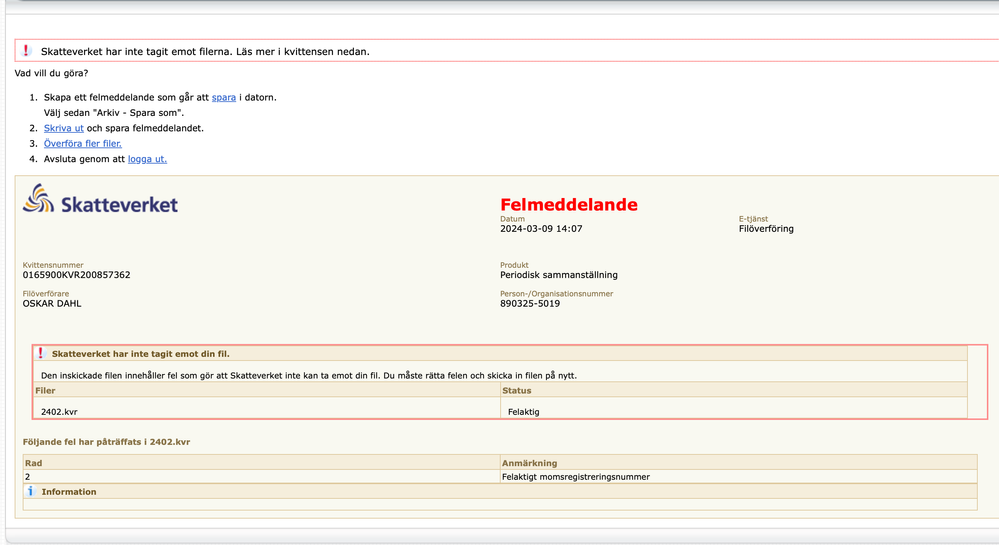Select the file name '2402.kvr' in table
This screenshot has height=545, width=999.
tap(59, 412)
